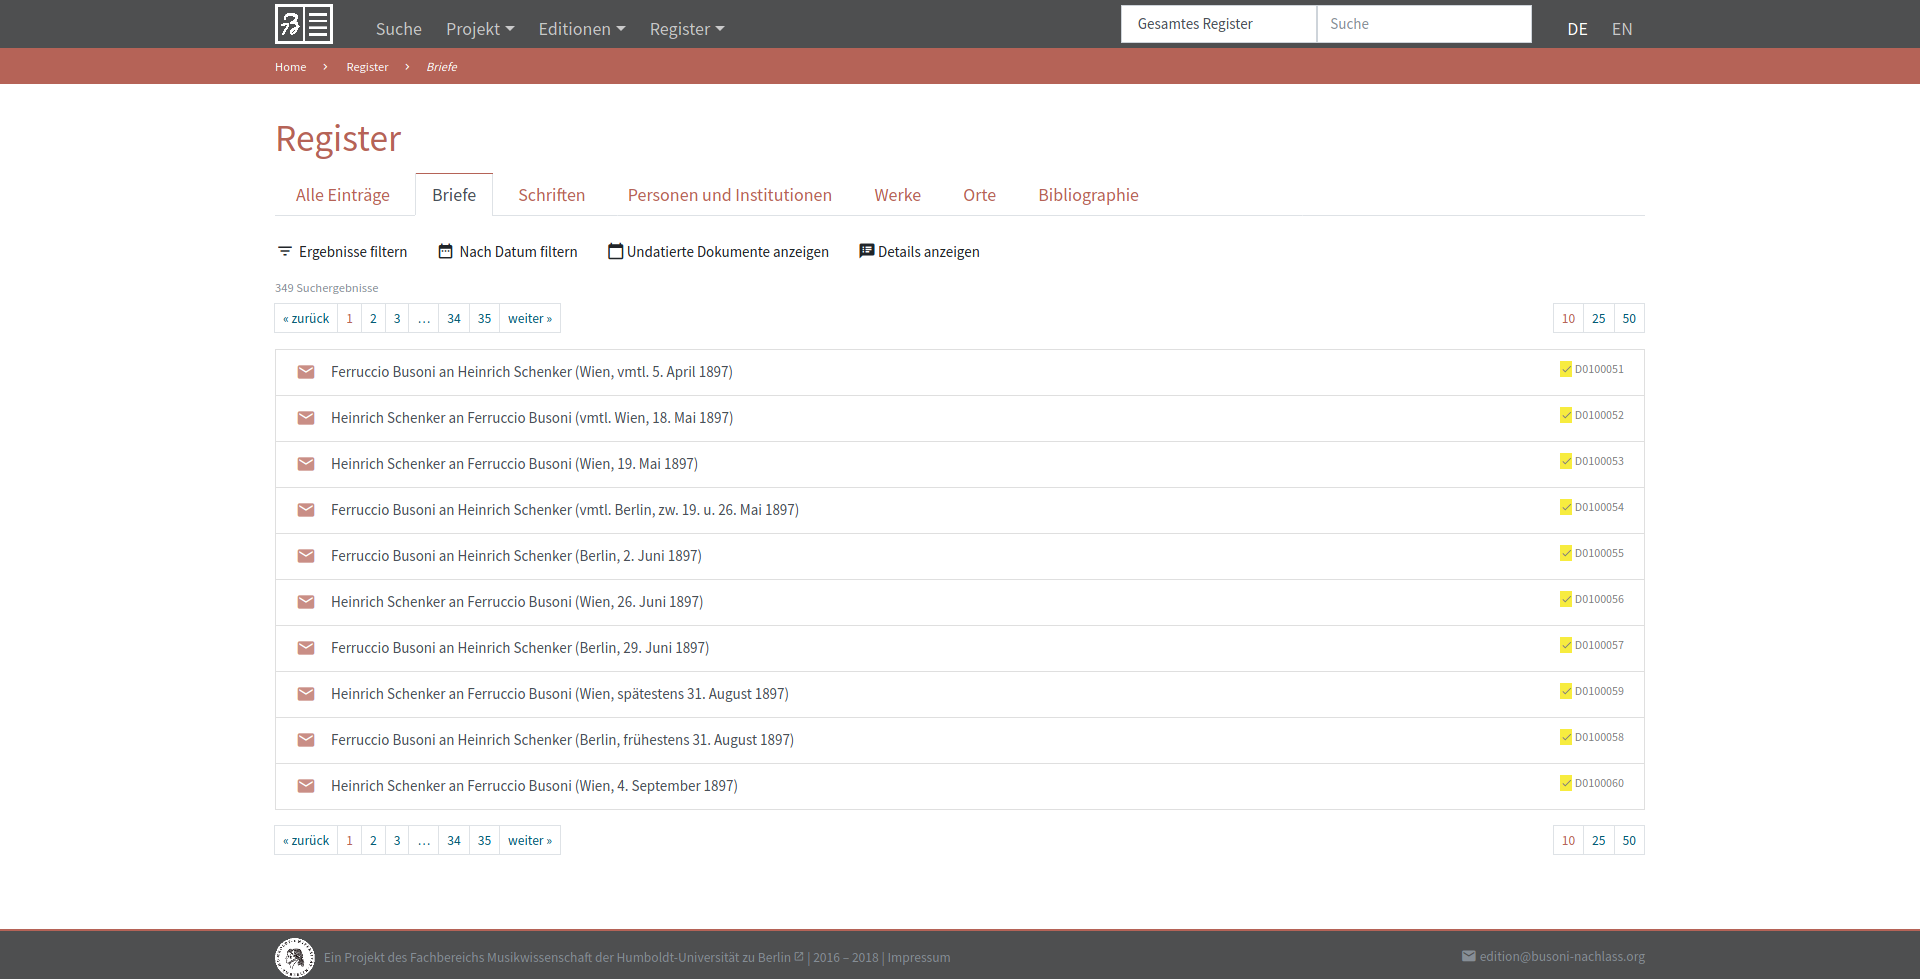
Task: Switch language to DE
Action: (x=1577, y=29)
